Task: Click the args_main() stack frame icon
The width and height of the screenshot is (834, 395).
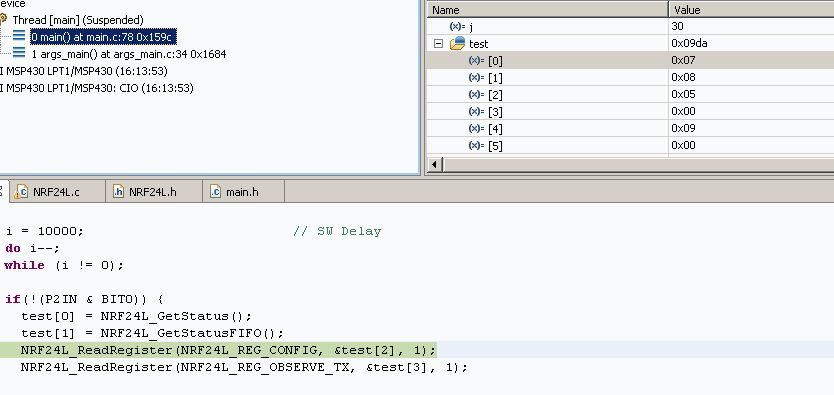Action: click(x=19, y=53)
